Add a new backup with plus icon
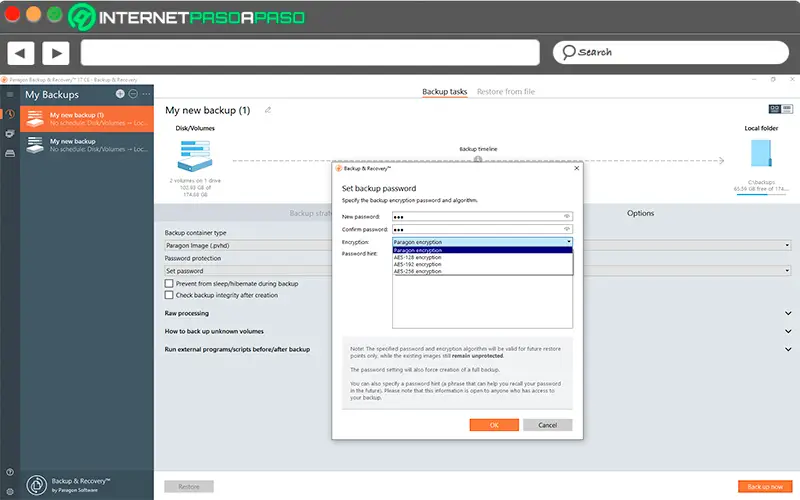Viewport: 800px width, 500px height. pyautogui.click(x=120, y=94)
